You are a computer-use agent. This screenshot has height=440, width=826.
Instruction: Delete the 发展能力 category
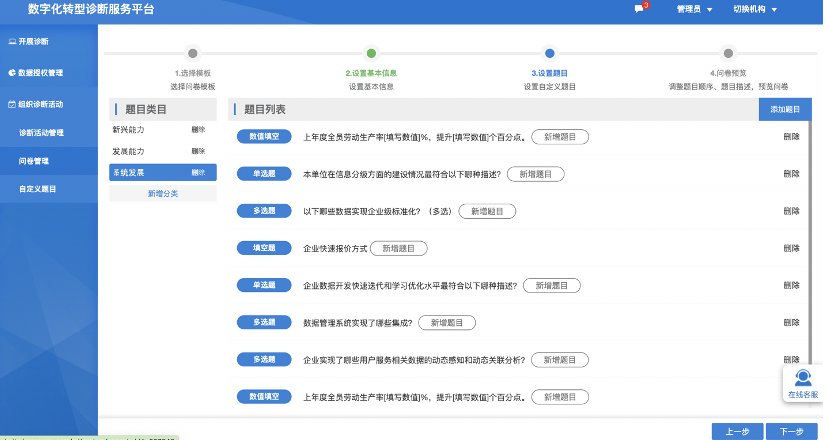click(198, 151)
